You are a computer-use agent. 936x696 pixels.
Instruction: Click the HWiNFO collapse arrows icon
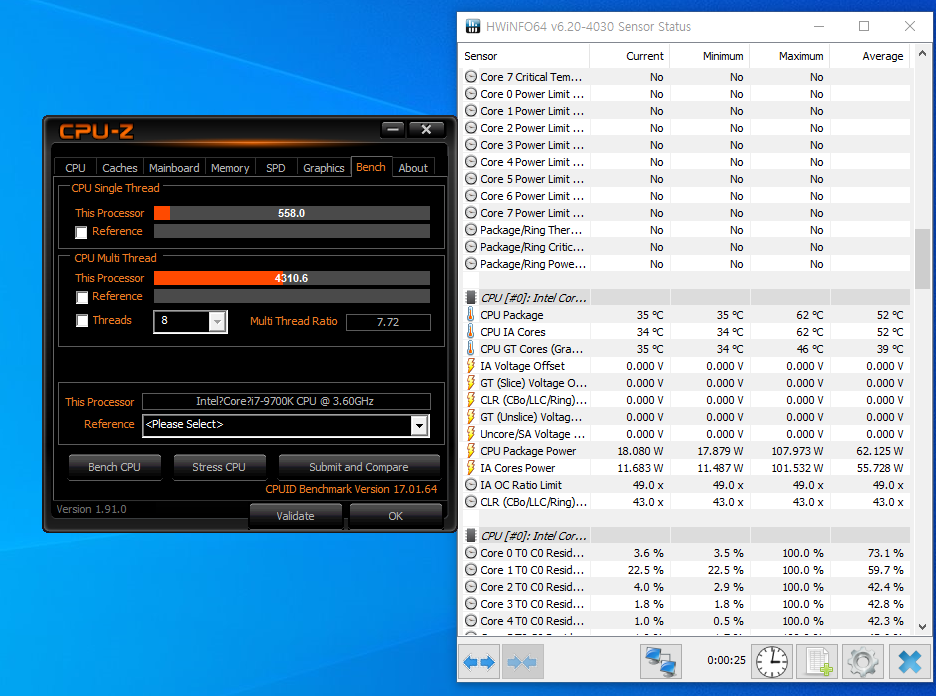(522, 661)
